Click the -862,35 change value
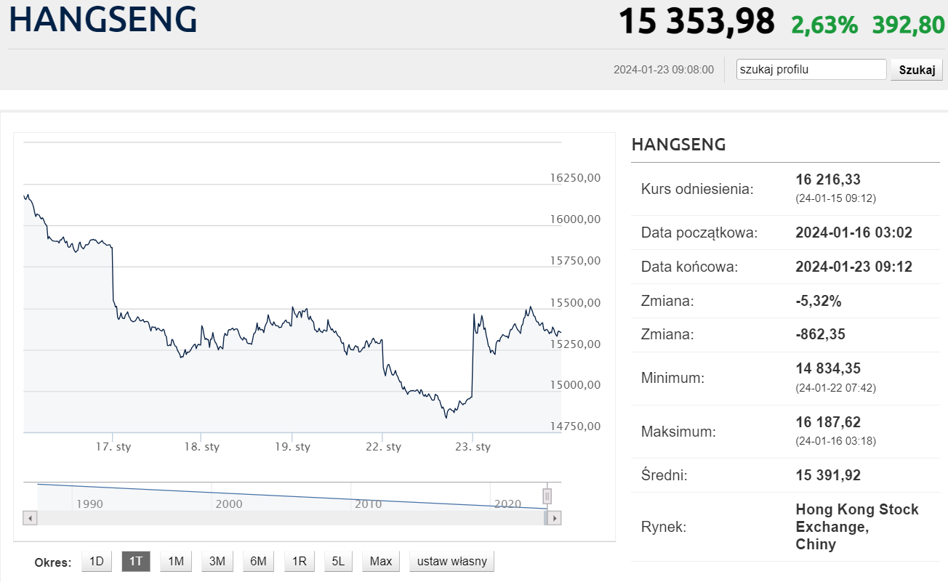Screen dimensions: 948x582 coord(820,334)
